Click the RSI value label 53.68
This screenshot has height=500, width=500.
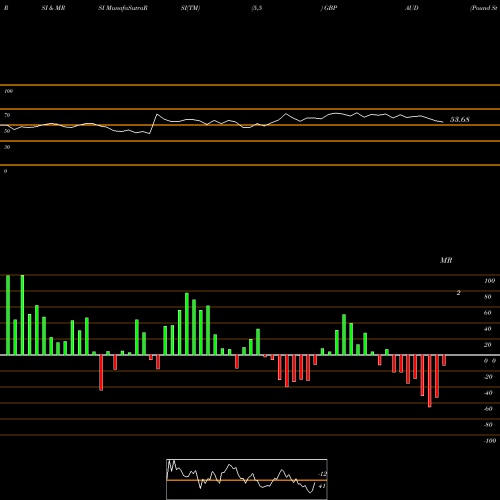click(x=460, y=120)
